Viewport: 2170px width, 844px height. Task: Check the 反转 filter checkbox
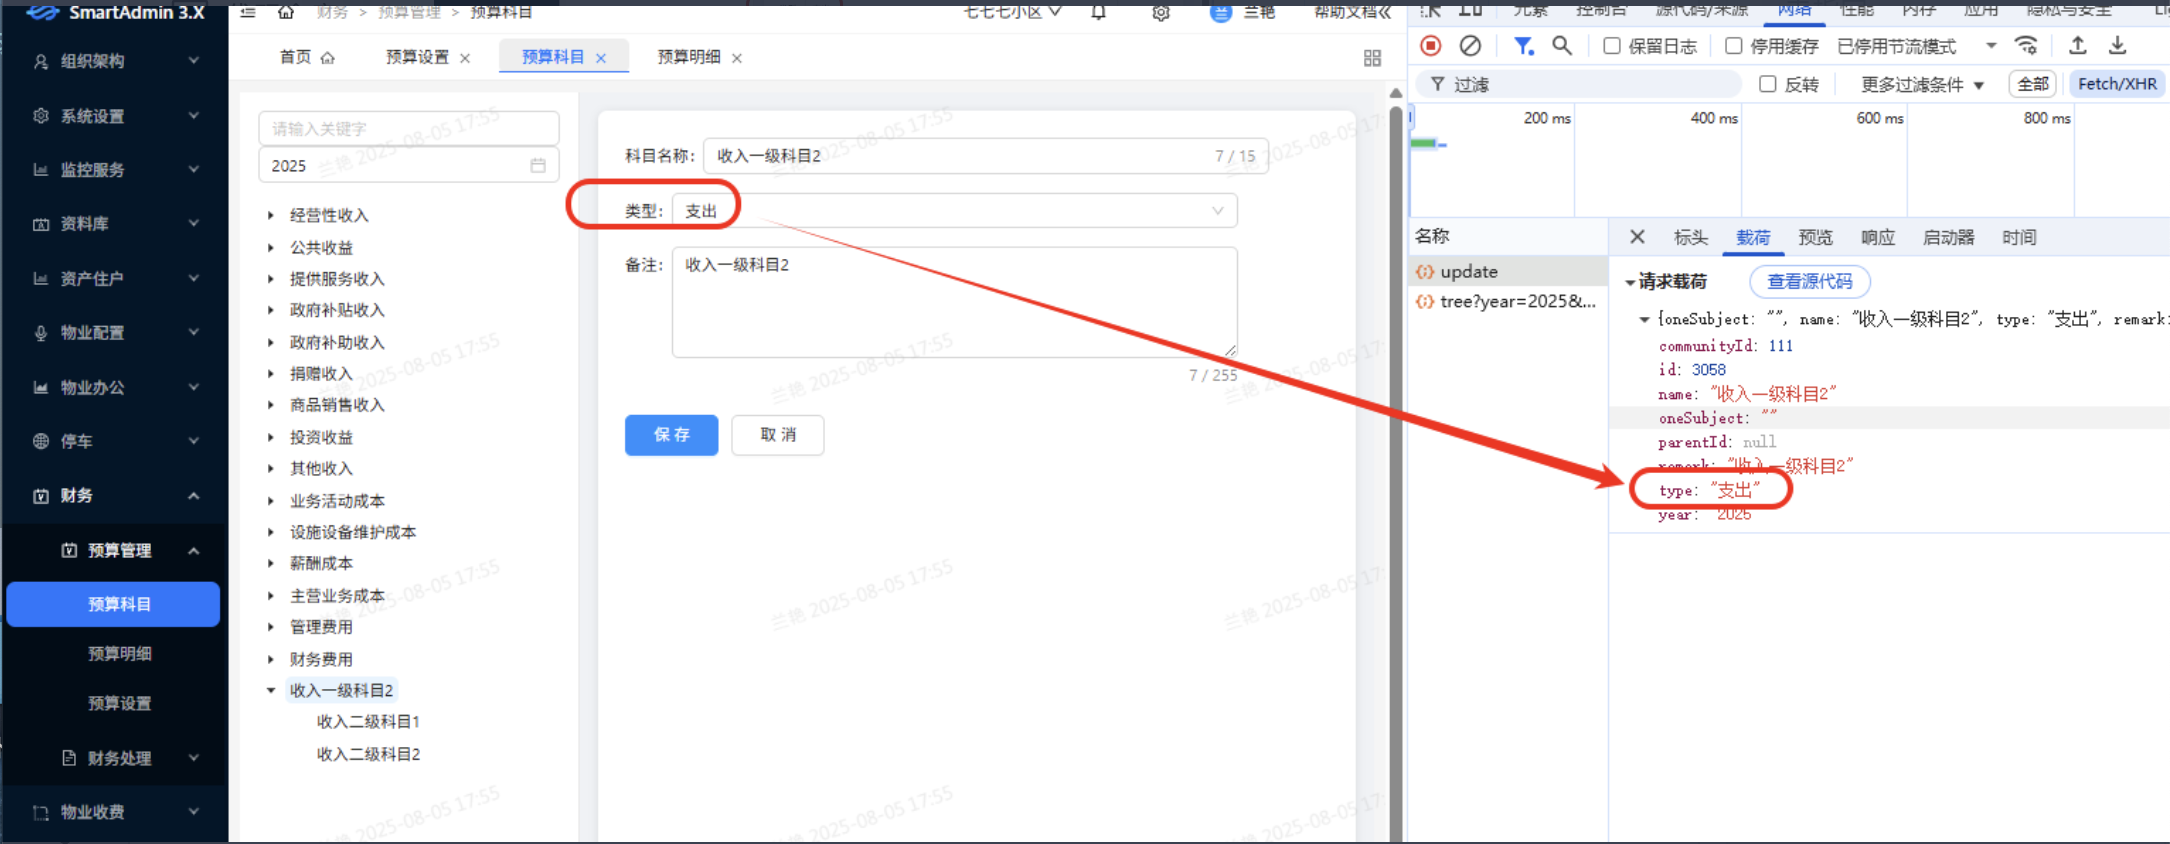pyautogui.click(x=1768, y=84)
